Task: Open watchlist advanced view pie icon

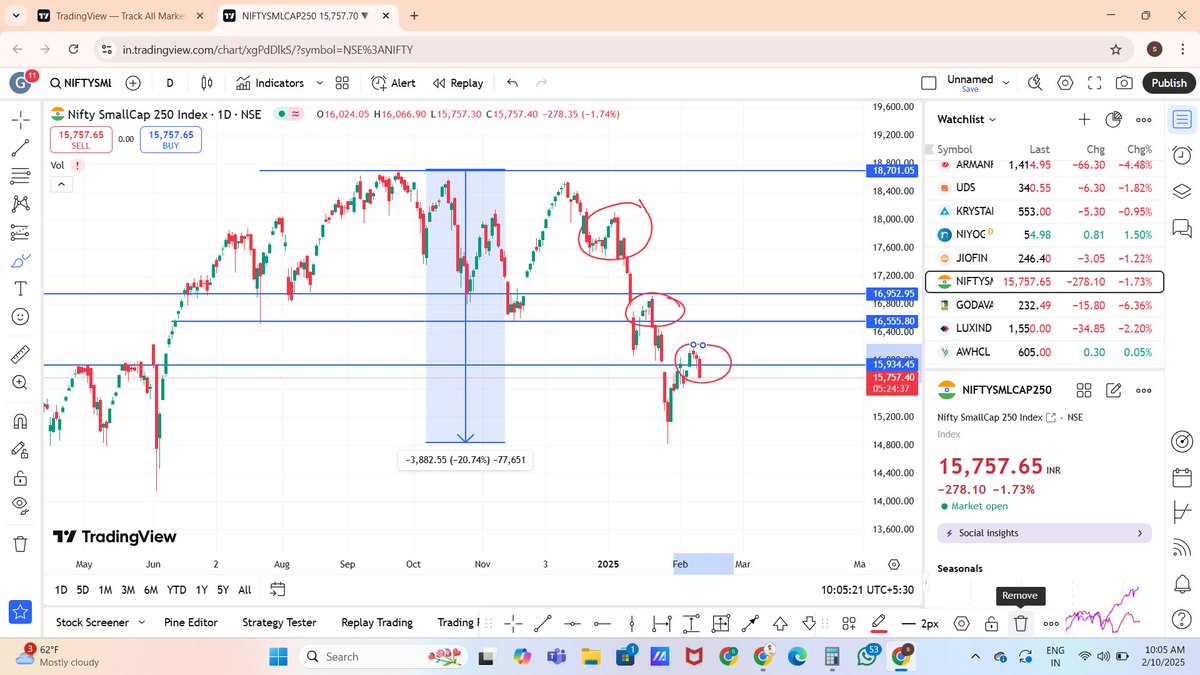Action: click(x=1114, y=119)
